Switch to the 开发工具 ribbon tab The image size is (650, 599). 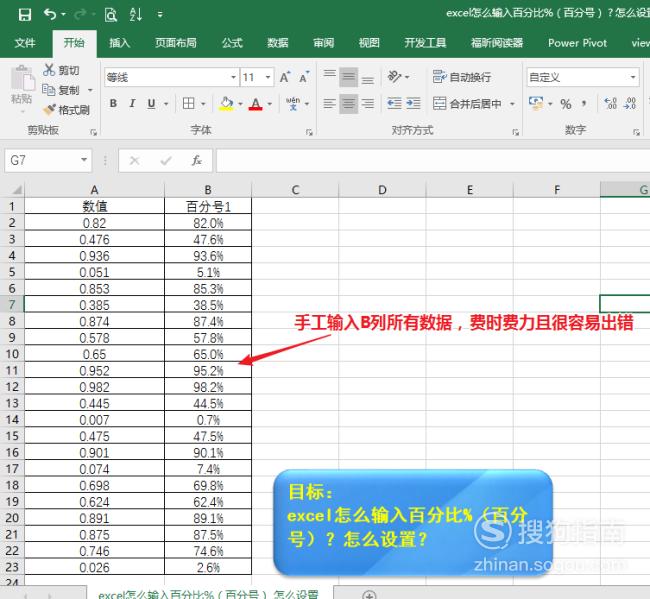tap(425, 43)
